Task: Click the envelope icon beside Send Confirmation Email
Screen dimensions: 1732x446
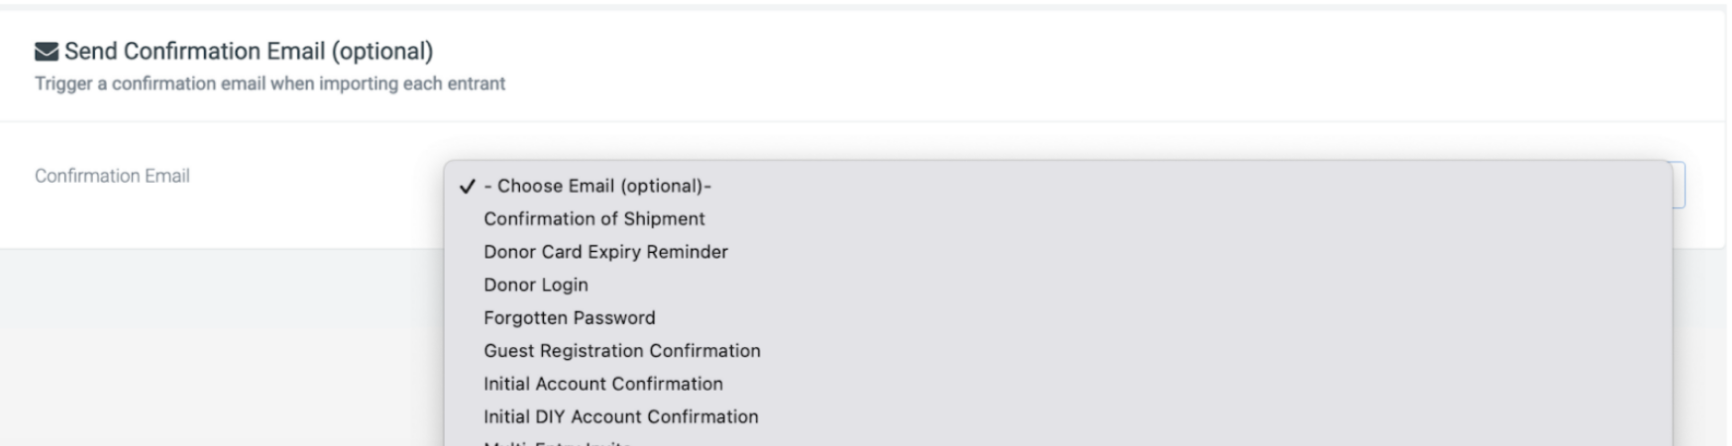Action: click(46, 52)
